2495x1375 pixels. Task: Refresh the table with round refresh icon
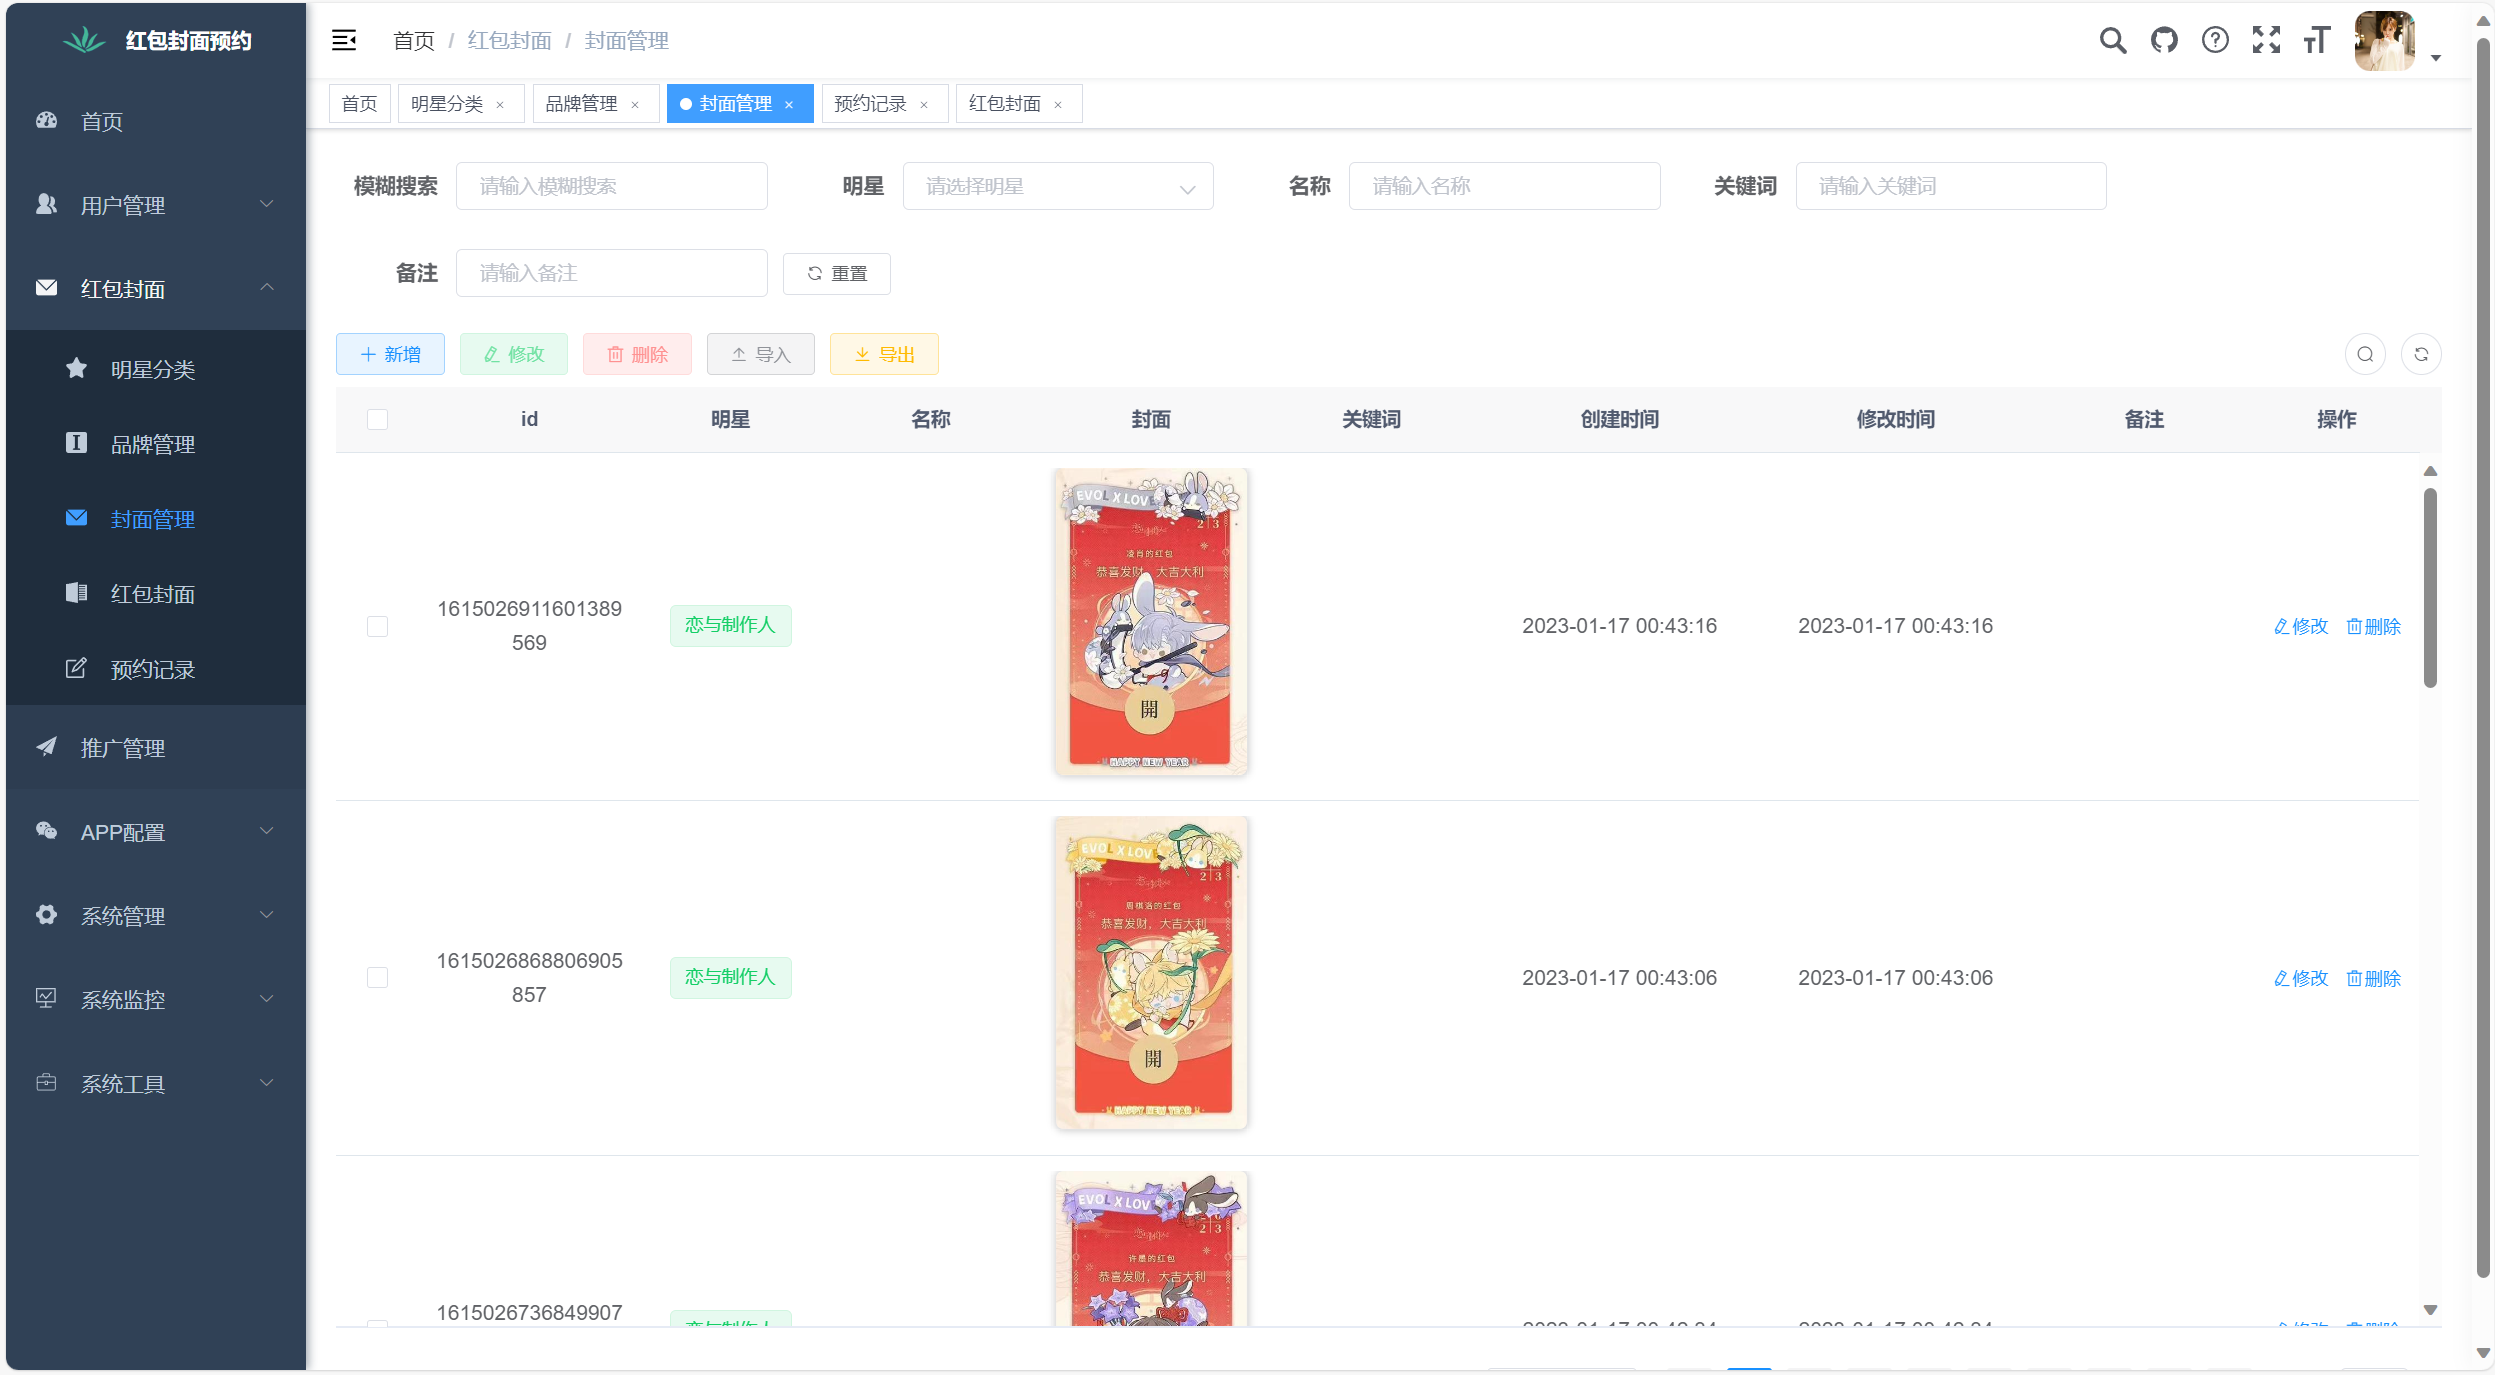(x=2421, y=354)
